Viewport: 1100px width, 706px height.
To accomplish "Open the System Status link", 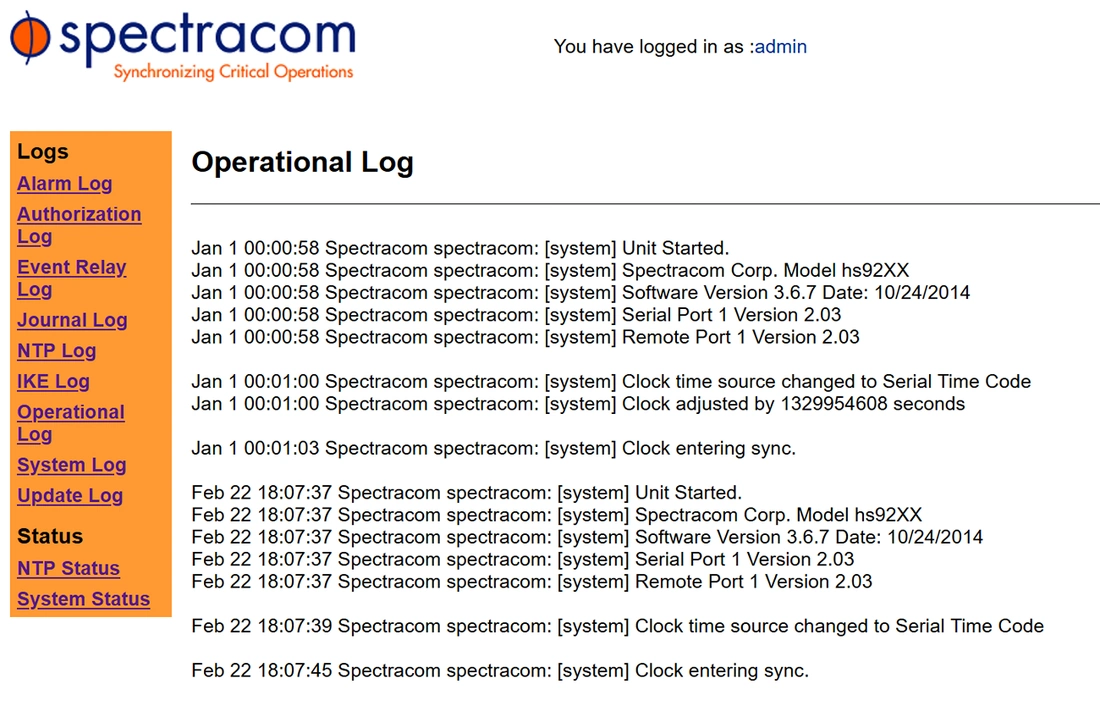I will tap(83, 599).
